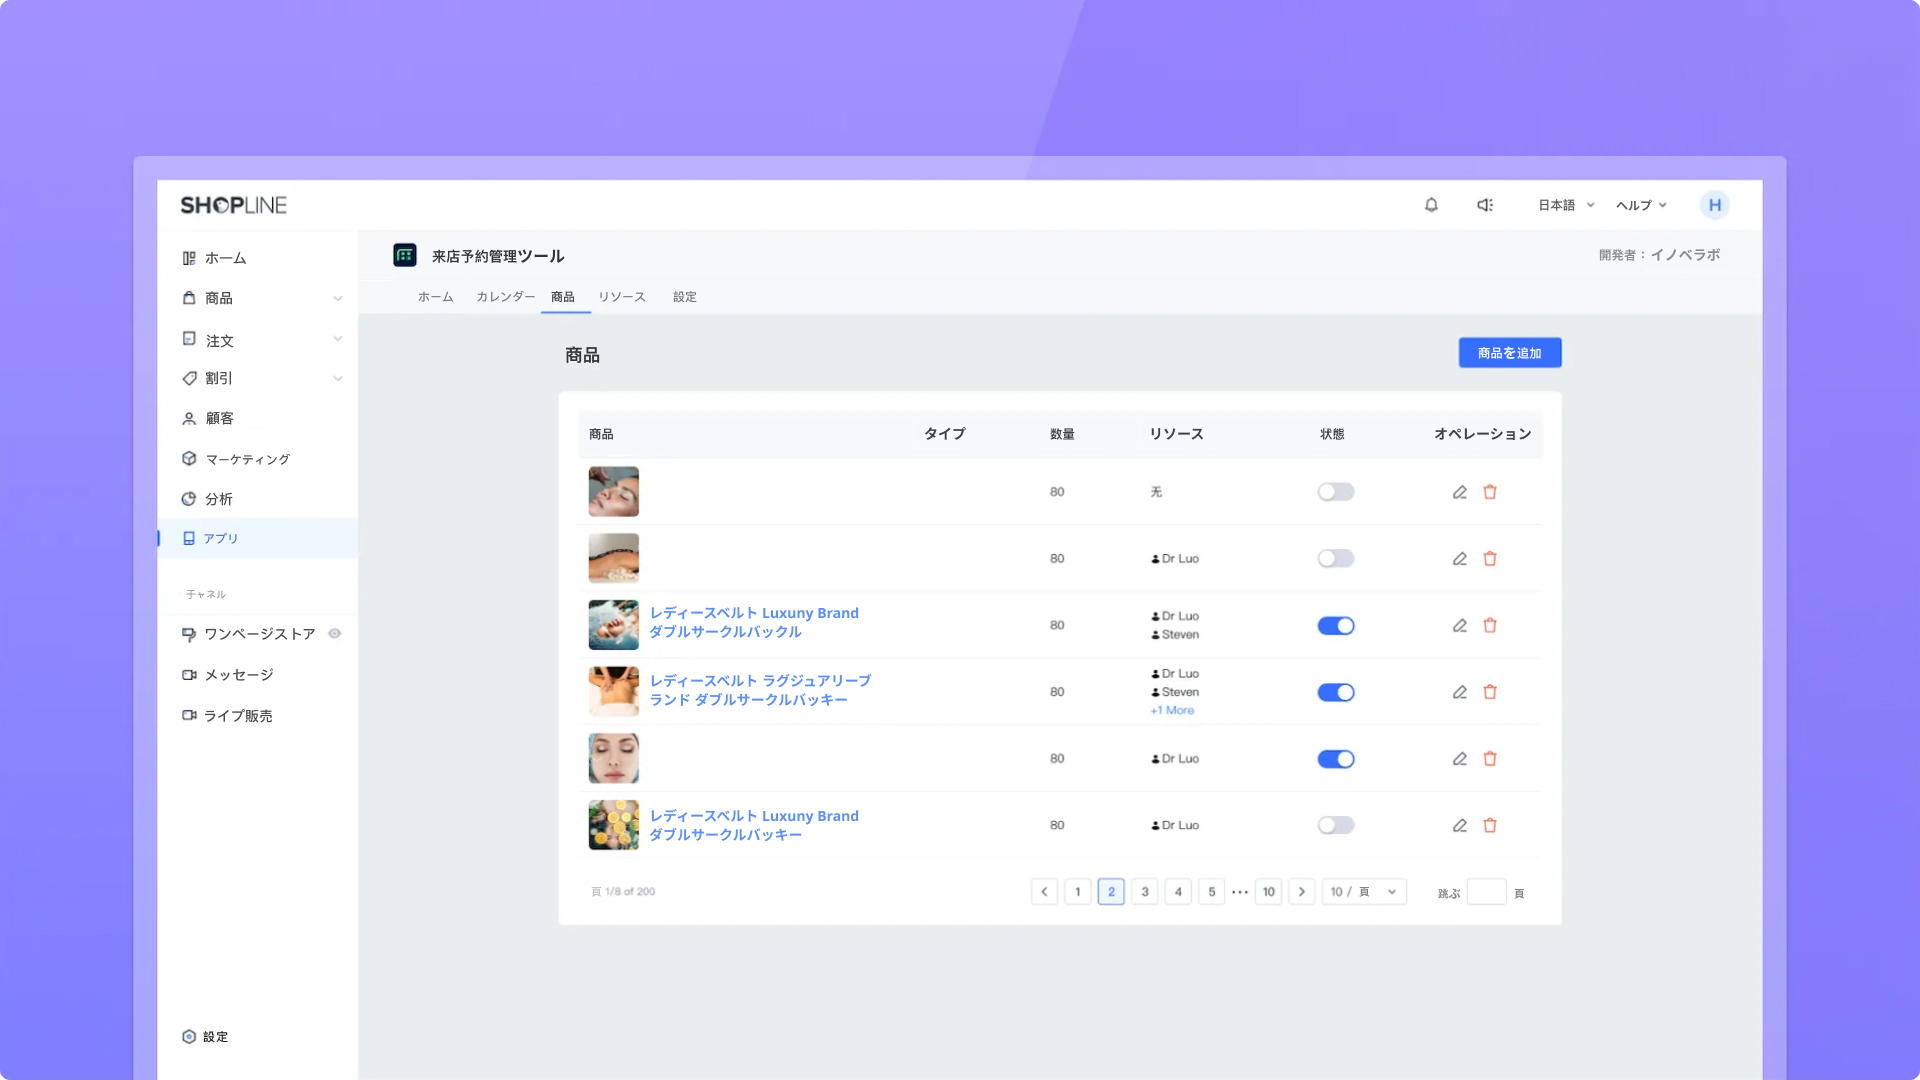Viewport: 1920px width, 1080px height.
Task: Click edit pencil for first product row
Action: coord(1459,492)
